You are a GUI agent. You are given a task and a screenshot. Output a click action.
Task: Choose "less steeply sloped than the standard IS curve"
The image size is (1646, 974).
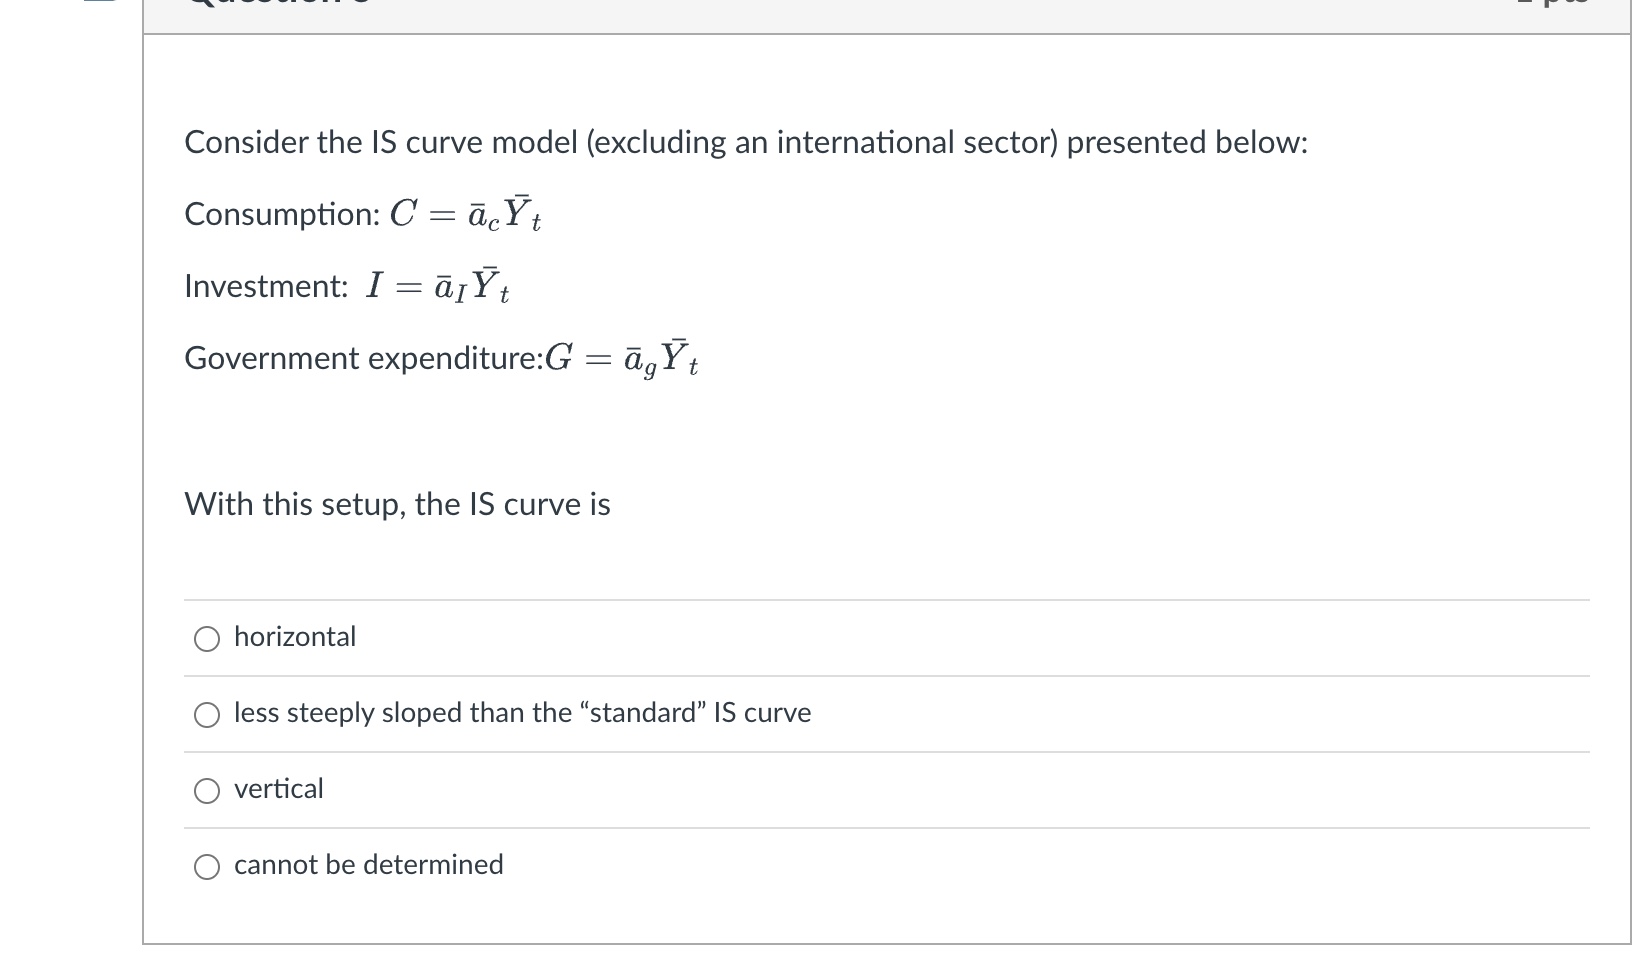coord(207,714)
